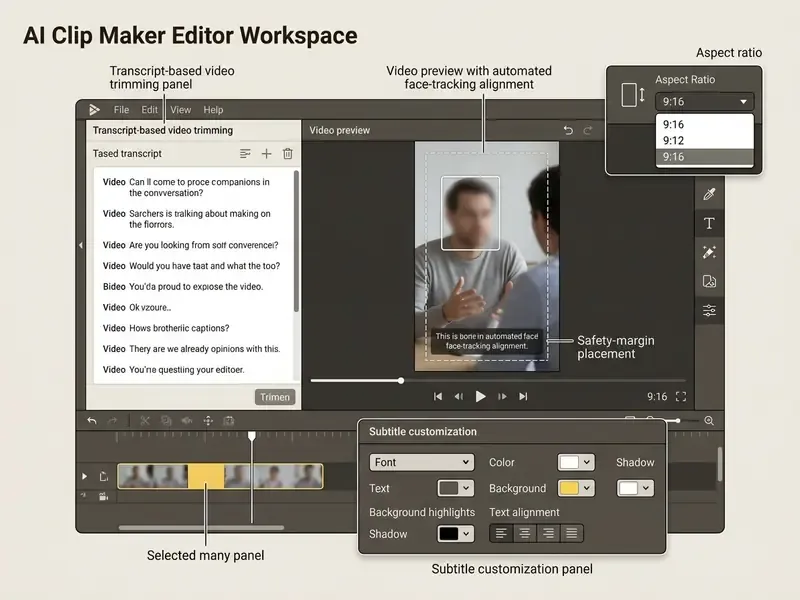Click the zoom-in magnifier on timeline
800x600 pixels.
[709, 420]
